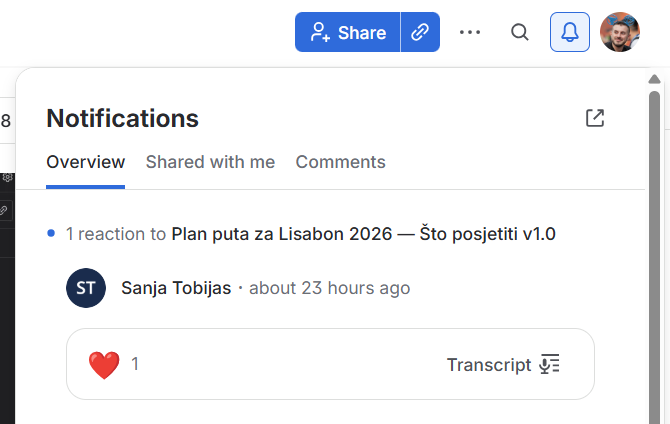Click the red heart reaction
The image size is (670, 424).
104,365
